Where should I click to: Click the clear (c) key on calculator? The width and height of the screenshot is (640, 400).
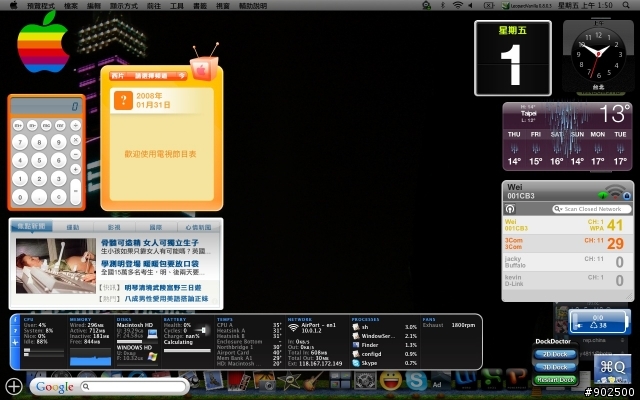click(58, 197)
